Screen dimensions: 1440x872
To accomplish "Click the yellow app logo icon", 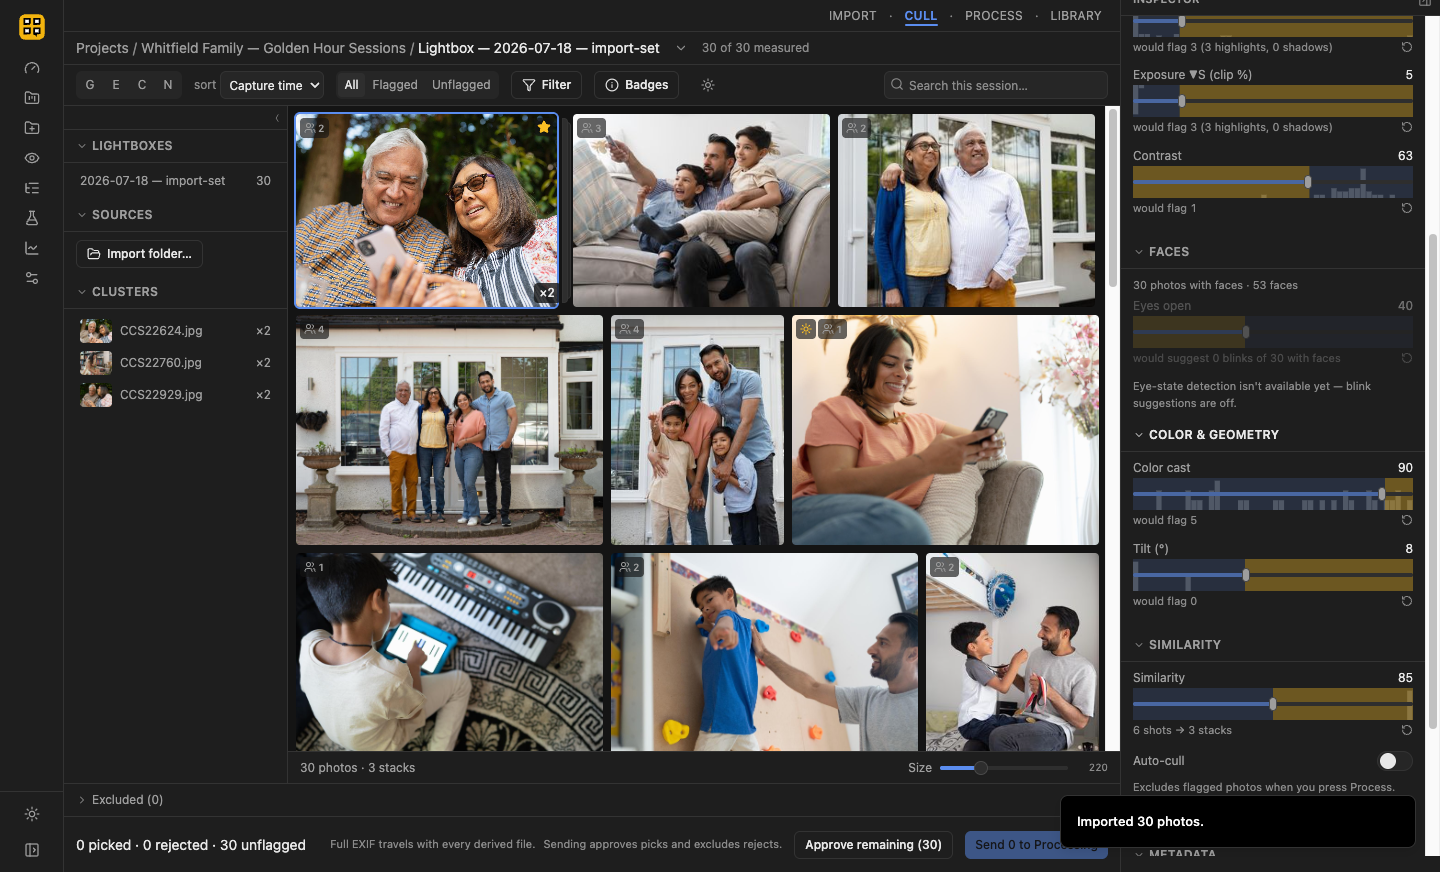I will pos(32,27).
